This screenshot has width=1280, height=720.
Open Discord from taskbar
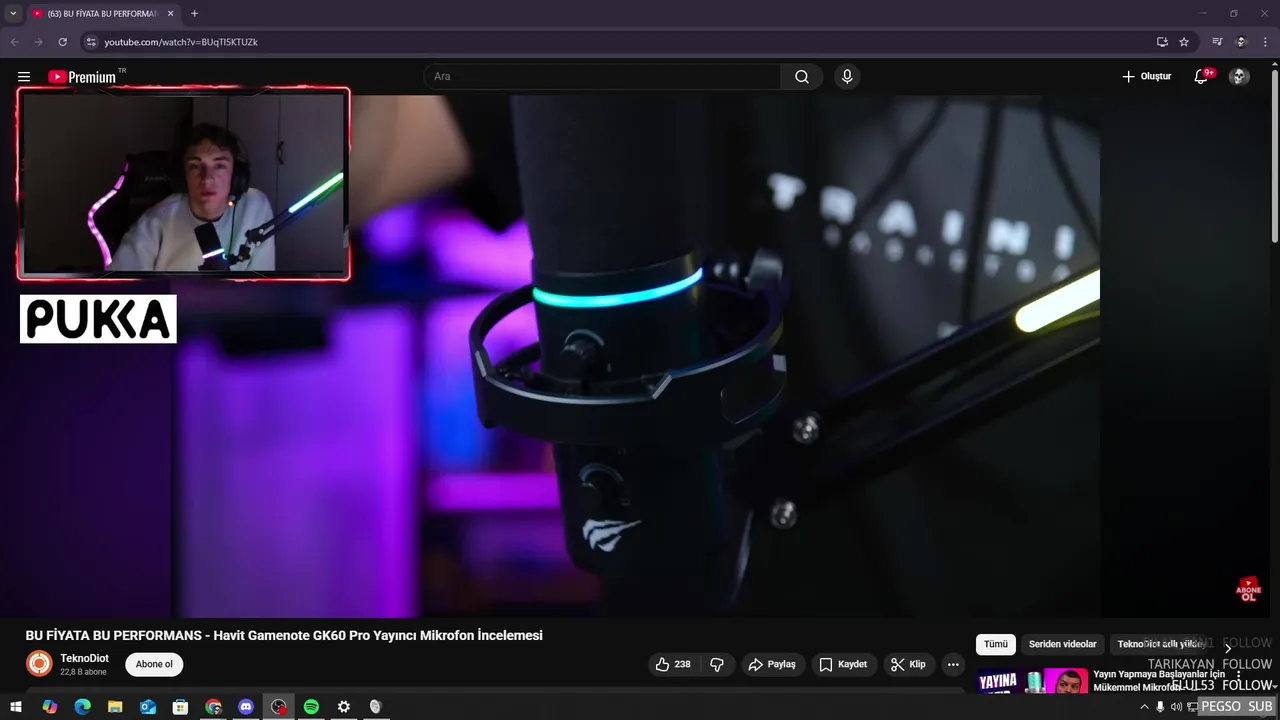point(246,707)
